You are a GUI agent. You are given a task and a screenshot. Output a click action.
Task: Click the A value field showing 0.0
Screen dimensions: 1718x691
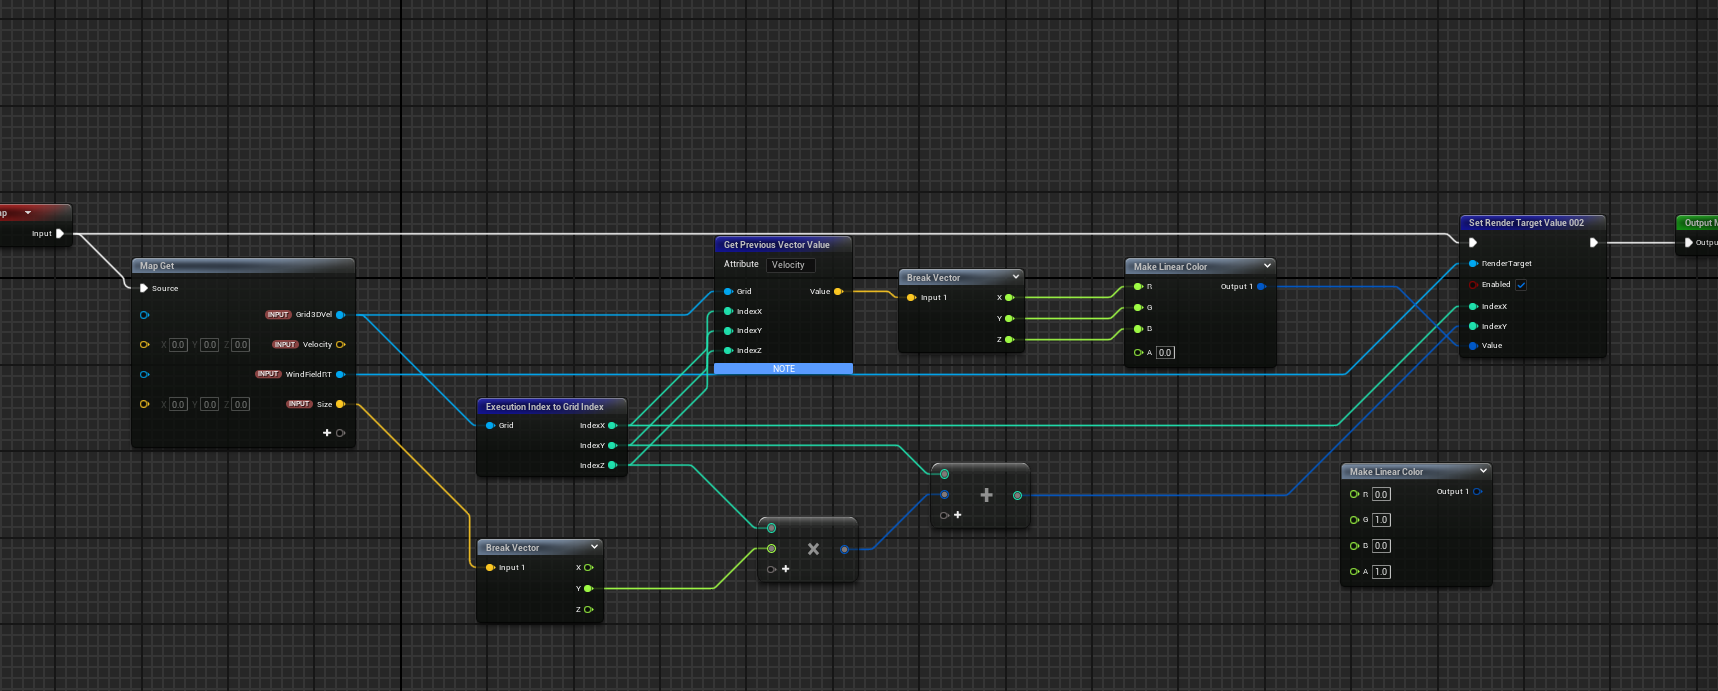(x=1165, y=353)
